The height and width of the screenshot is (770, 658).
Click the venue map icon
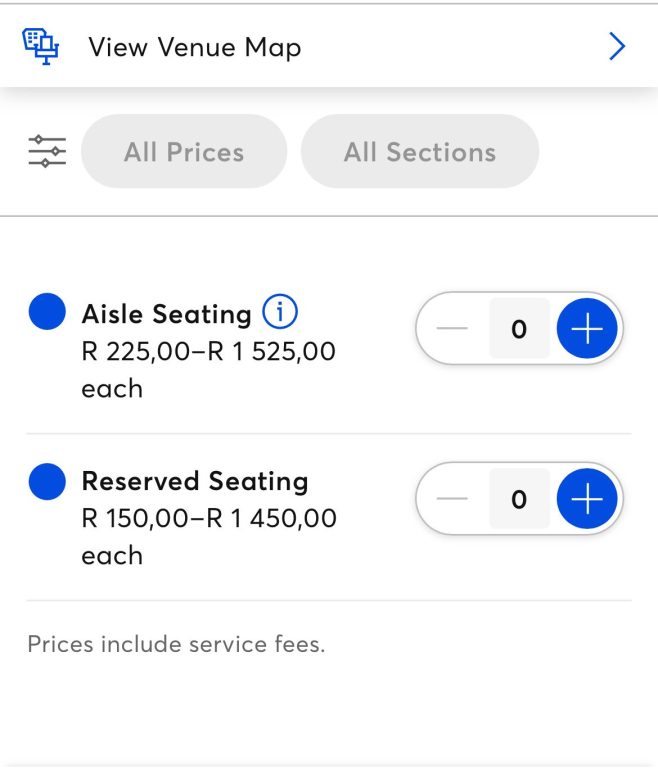41,46
